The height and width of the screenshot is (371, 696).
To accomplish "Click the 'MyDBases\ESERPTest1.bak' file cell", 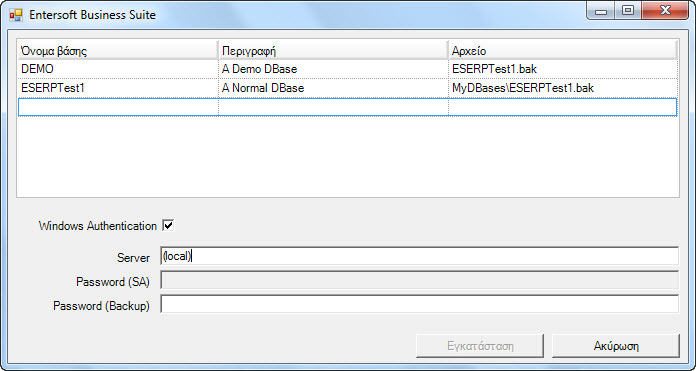I will tap(563, 88).
